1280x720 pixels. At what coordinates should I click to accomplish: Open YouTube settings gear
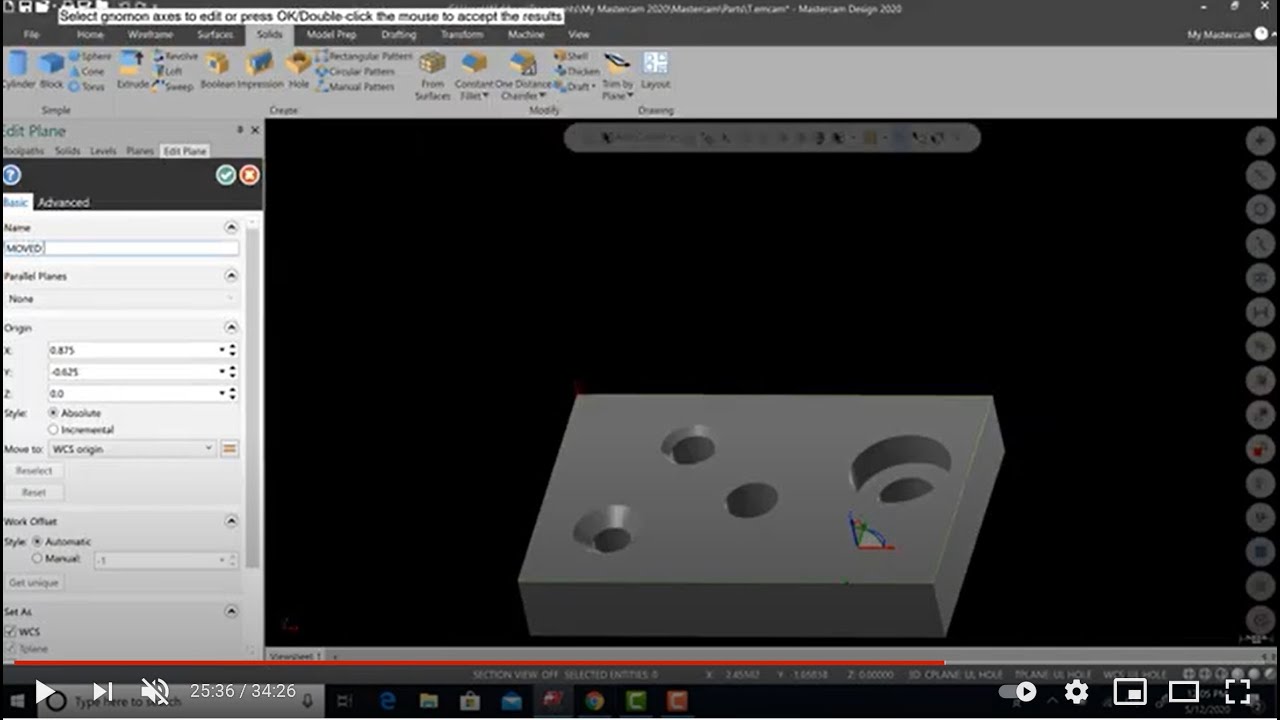pos(1076,691)
